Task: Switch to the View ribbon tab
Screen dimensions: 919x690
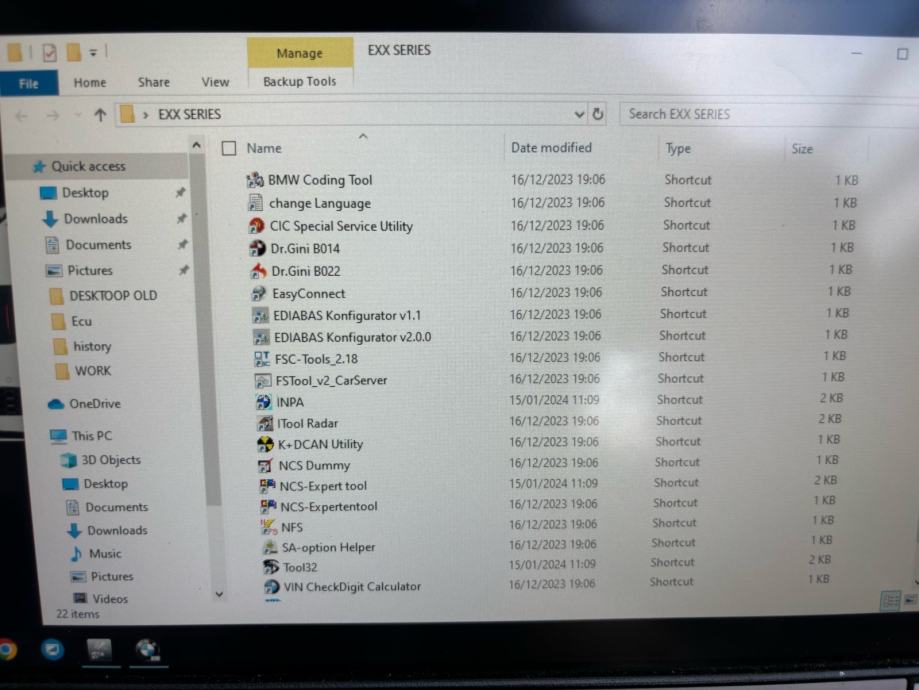Action: [x=215, y=82]
